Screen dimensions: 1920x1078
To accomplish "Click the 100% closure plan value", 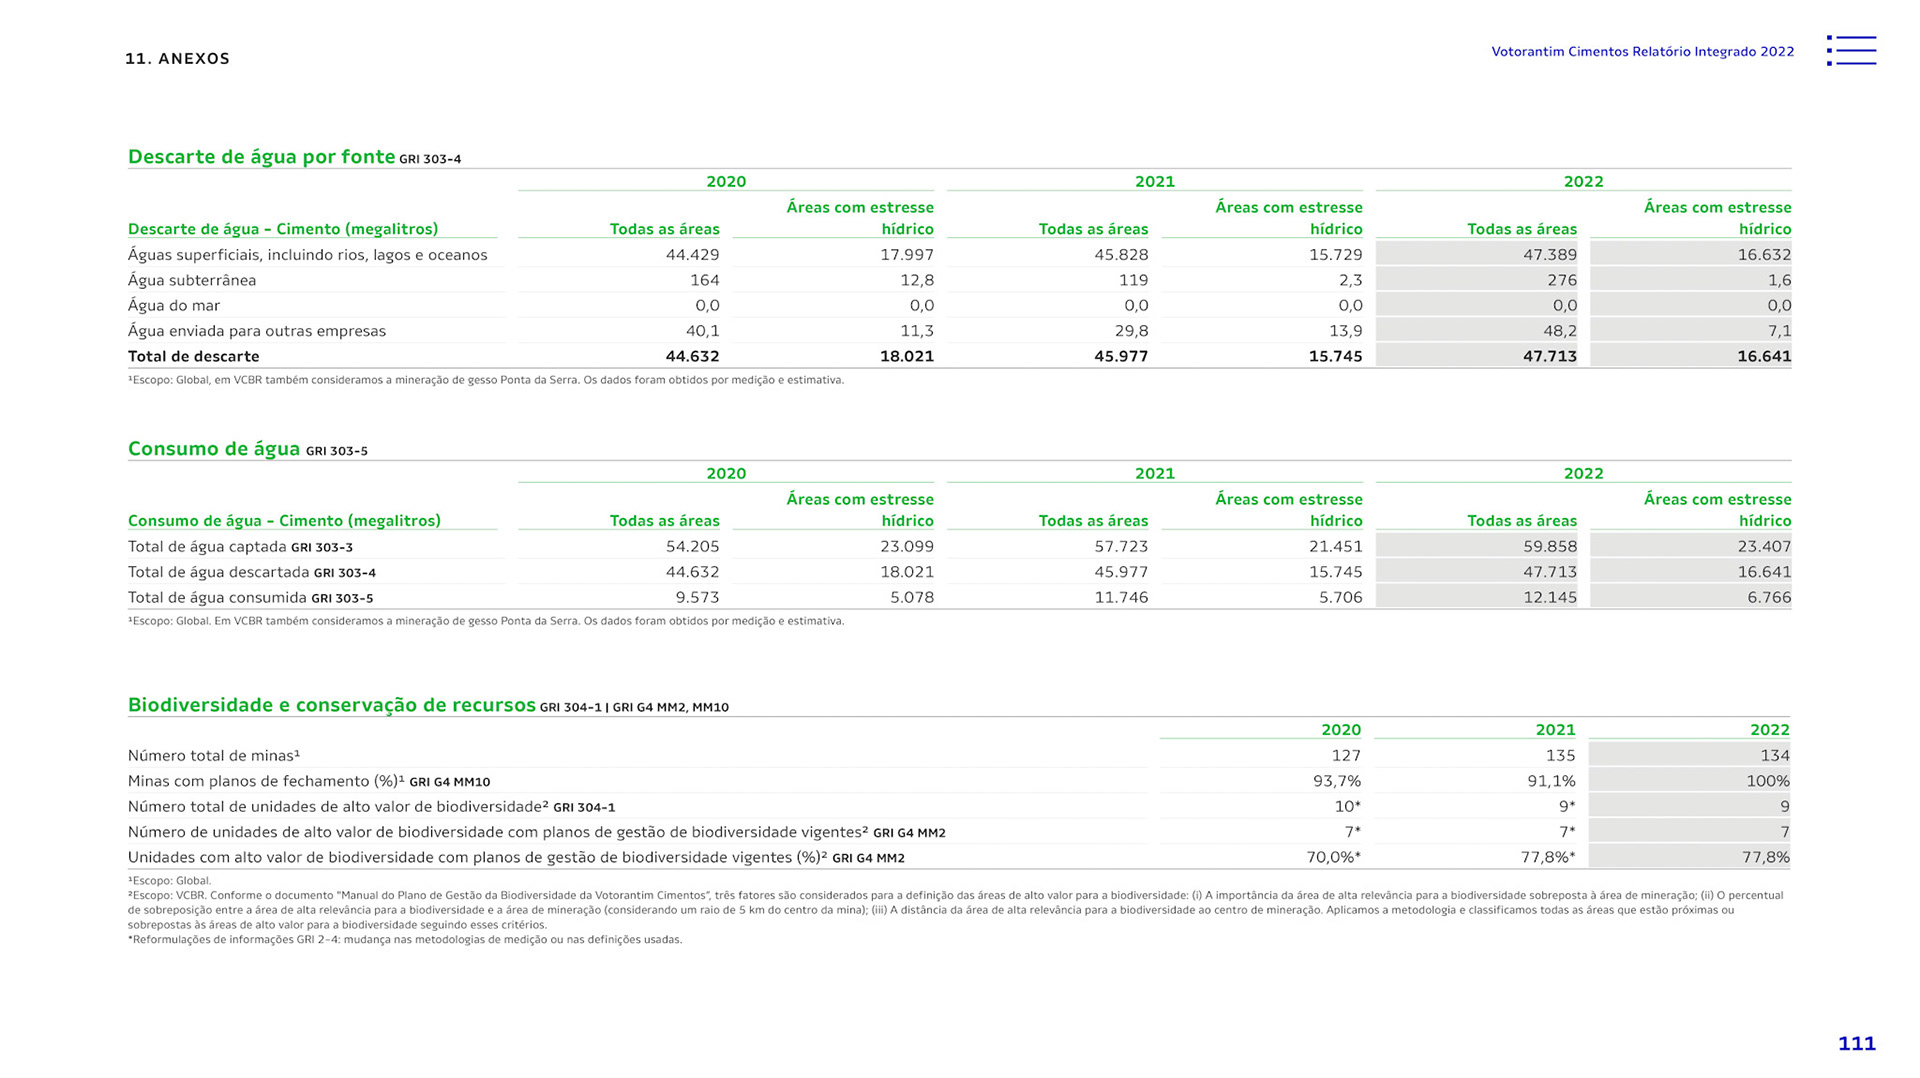I will [x=1768, y=781].
